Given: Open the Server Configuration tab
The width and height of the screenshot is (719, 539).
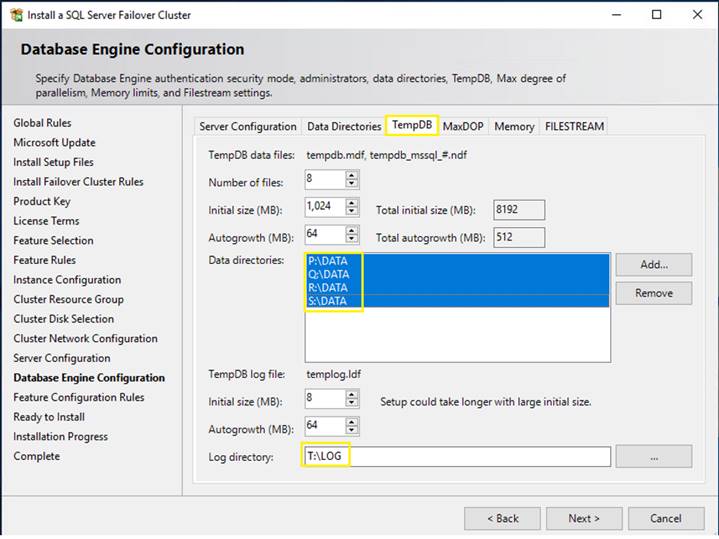Looking at the screenshot, I should point(248,127).
